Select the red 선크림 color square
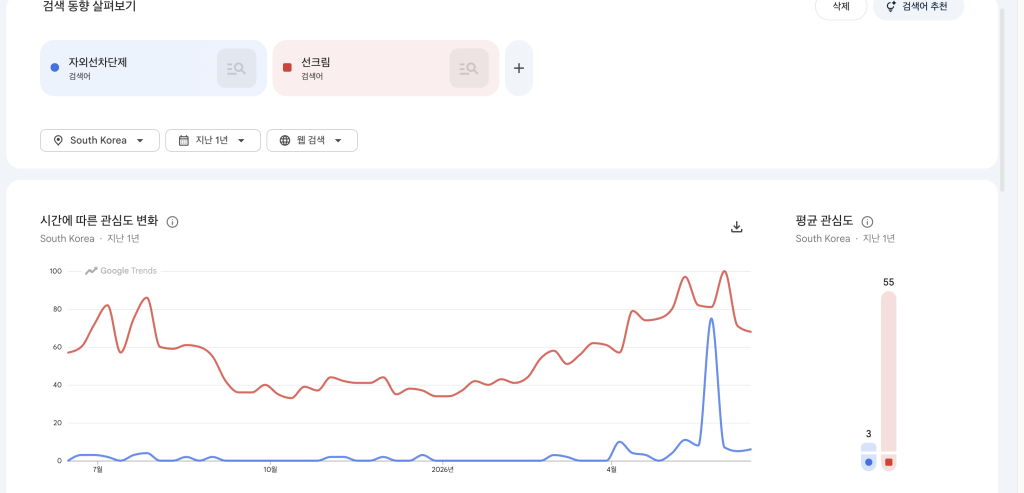Viewport: 1024px width, 493px height. [287, 68]
